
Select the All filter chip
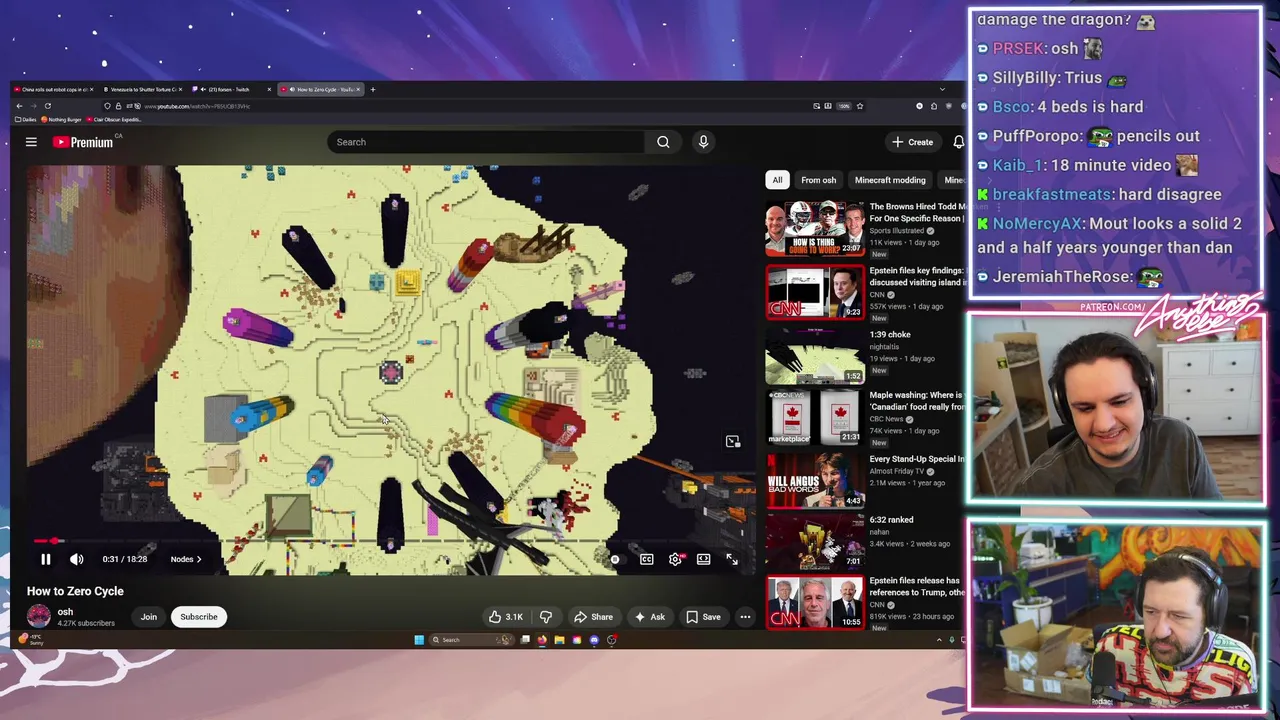click(x=777, y=180)
